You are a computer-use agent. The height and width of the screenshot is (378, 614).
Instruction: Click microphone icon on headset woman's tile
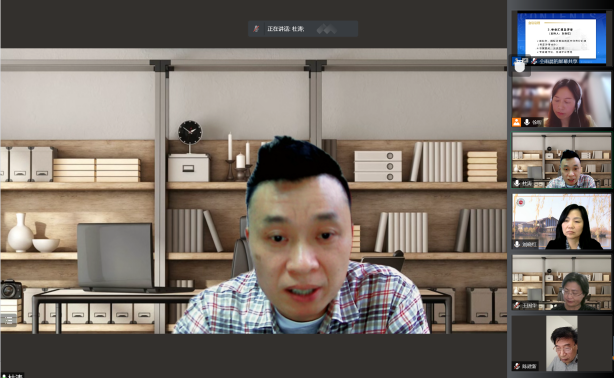(527, 122)
